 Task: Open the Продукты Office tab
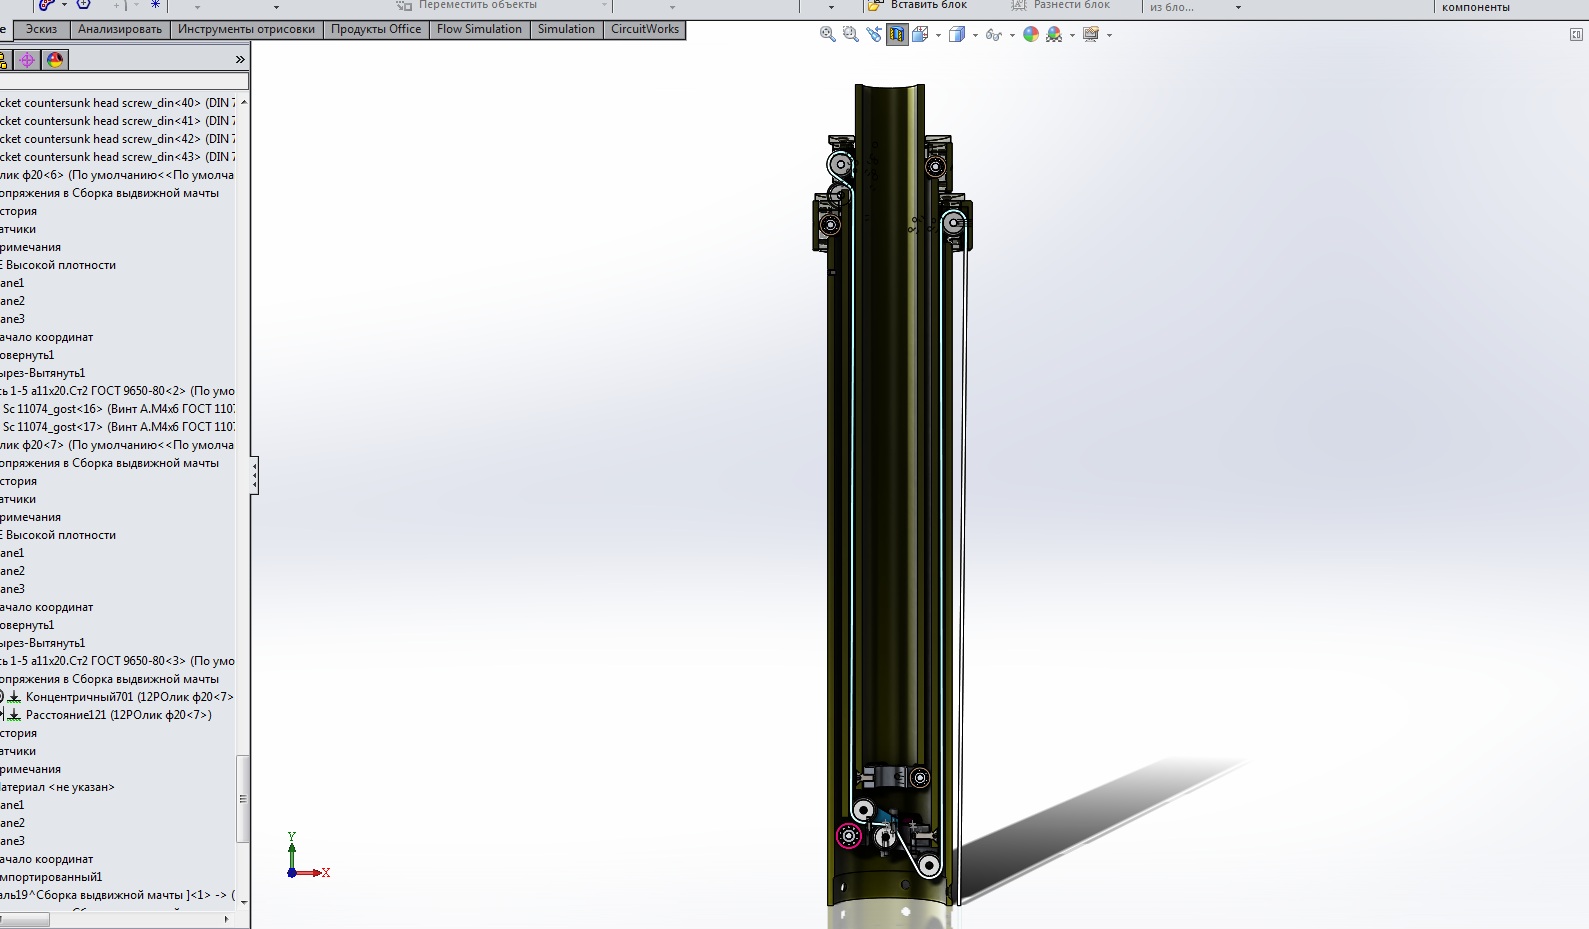(x=376, y=29)
